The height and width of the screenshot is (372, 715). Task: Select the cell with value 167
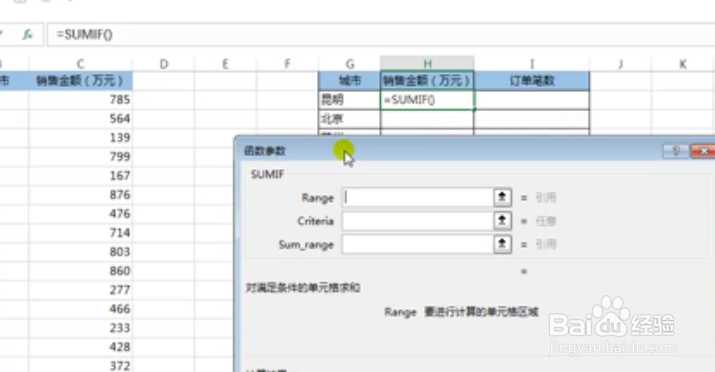click(x=80, y=176)
